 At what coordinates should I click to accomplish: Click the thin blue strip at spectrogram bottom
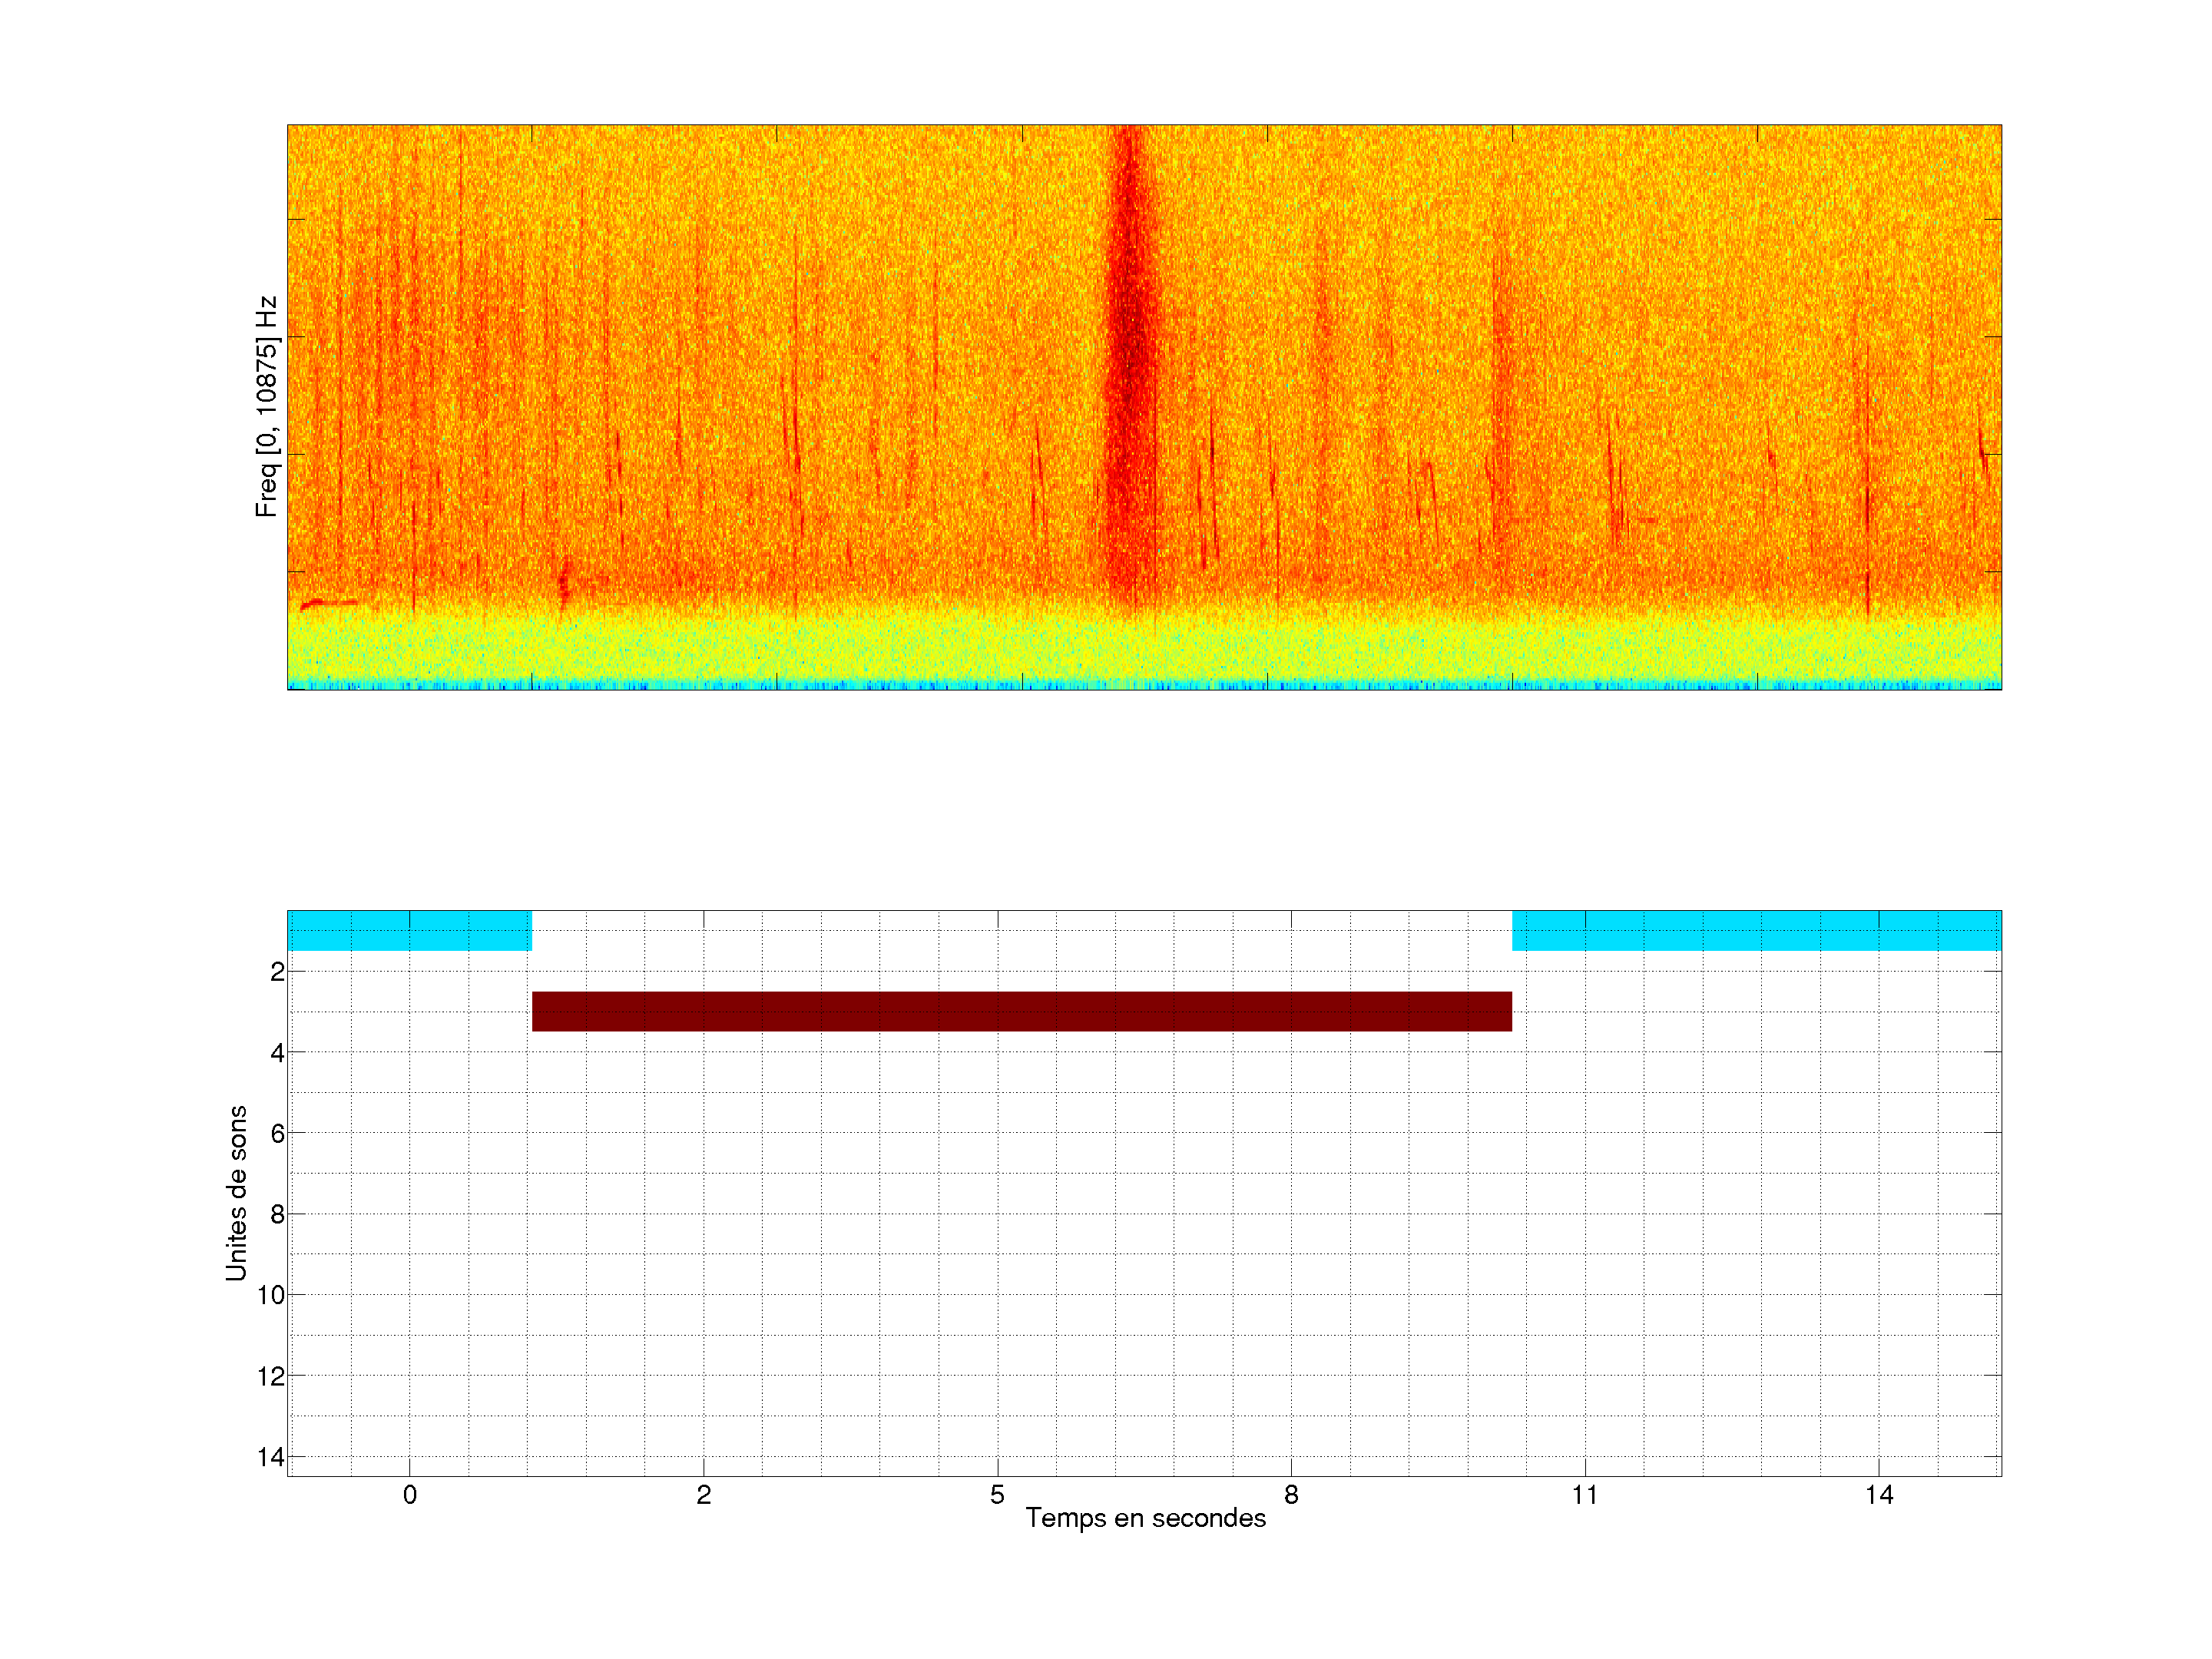[x=1144, y=686]
